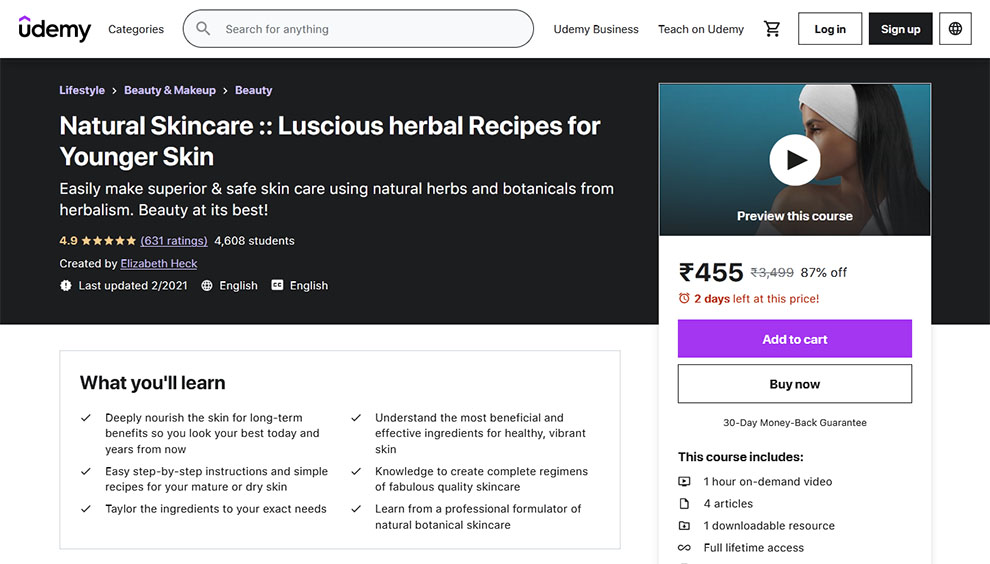The height and width of the screenshot is (564, 990).
Task: Open the 631 ratings link
Action: point(174,241)
